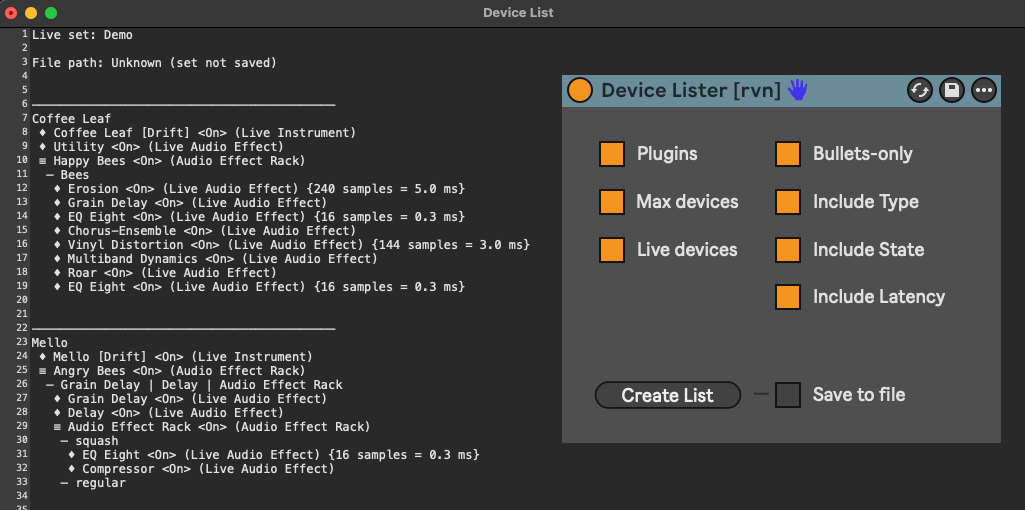Disable the Plugins checkbox
The height and width of the screenshot is (510, 1025).
[612, 154]
